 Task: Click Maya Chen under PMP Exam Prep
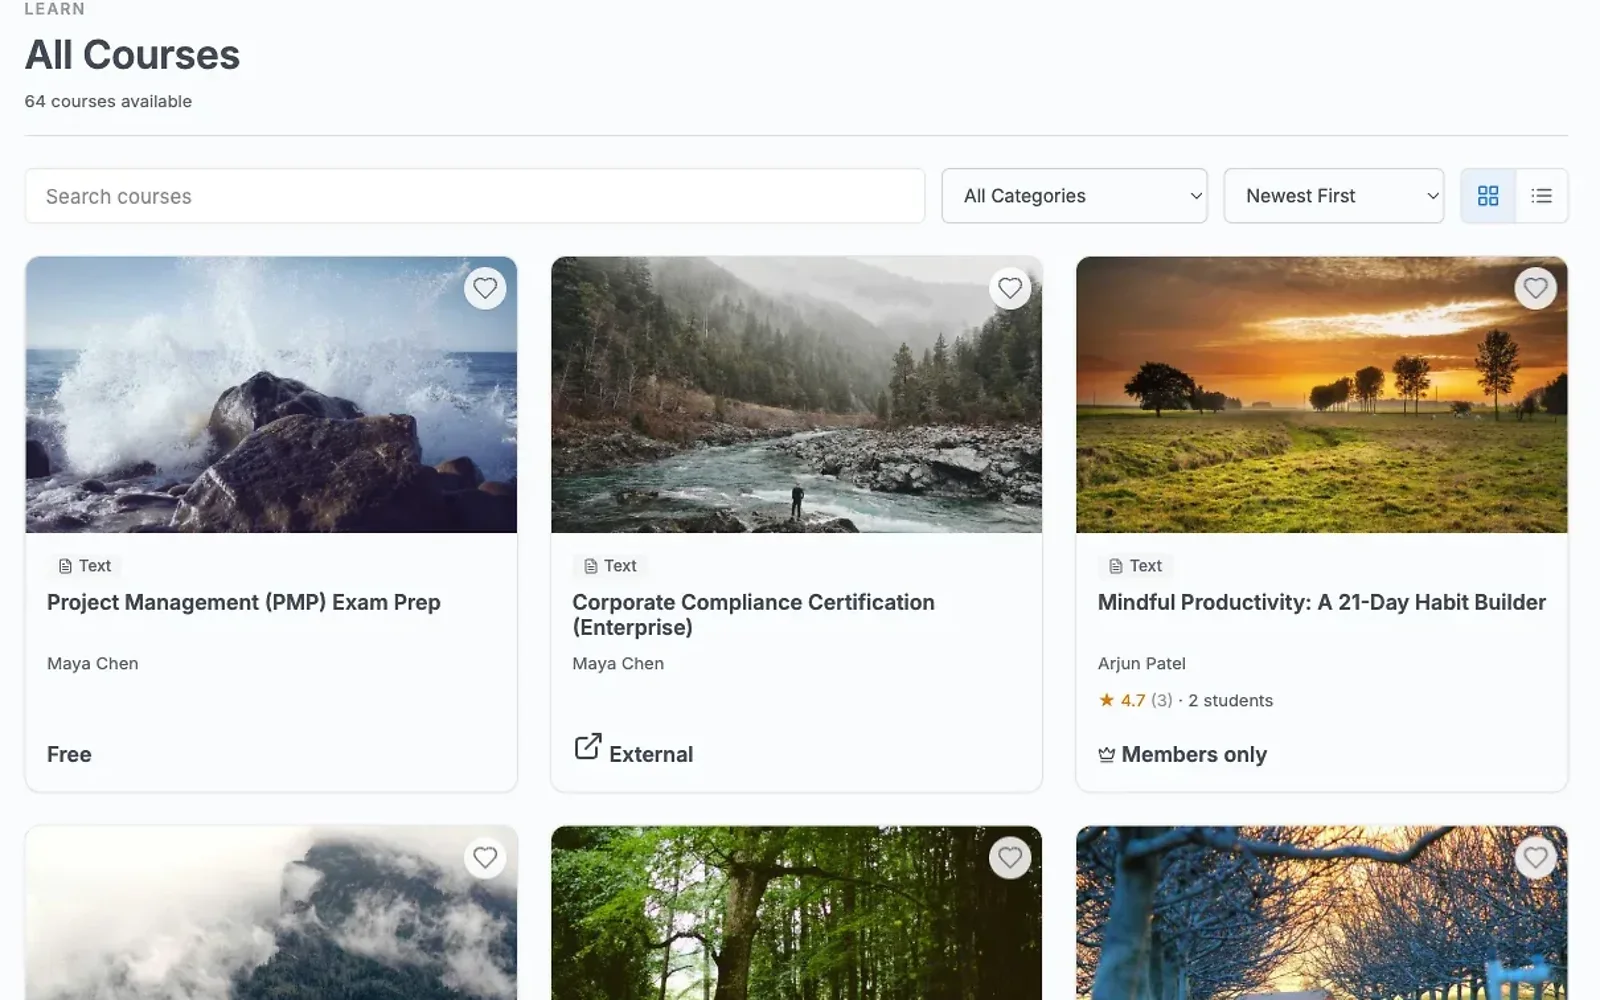tap(93, 663)
